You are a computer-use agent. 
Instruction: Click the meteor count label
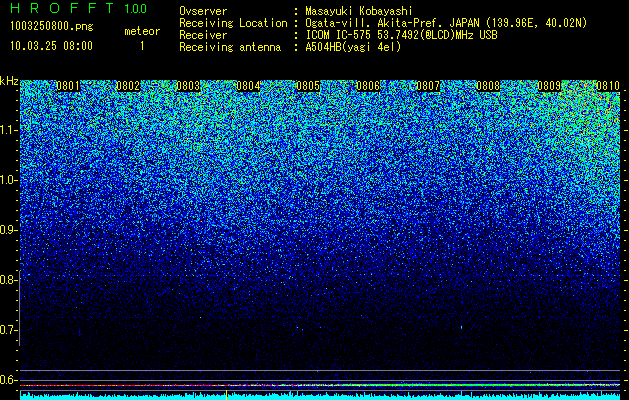pos(142,31)
